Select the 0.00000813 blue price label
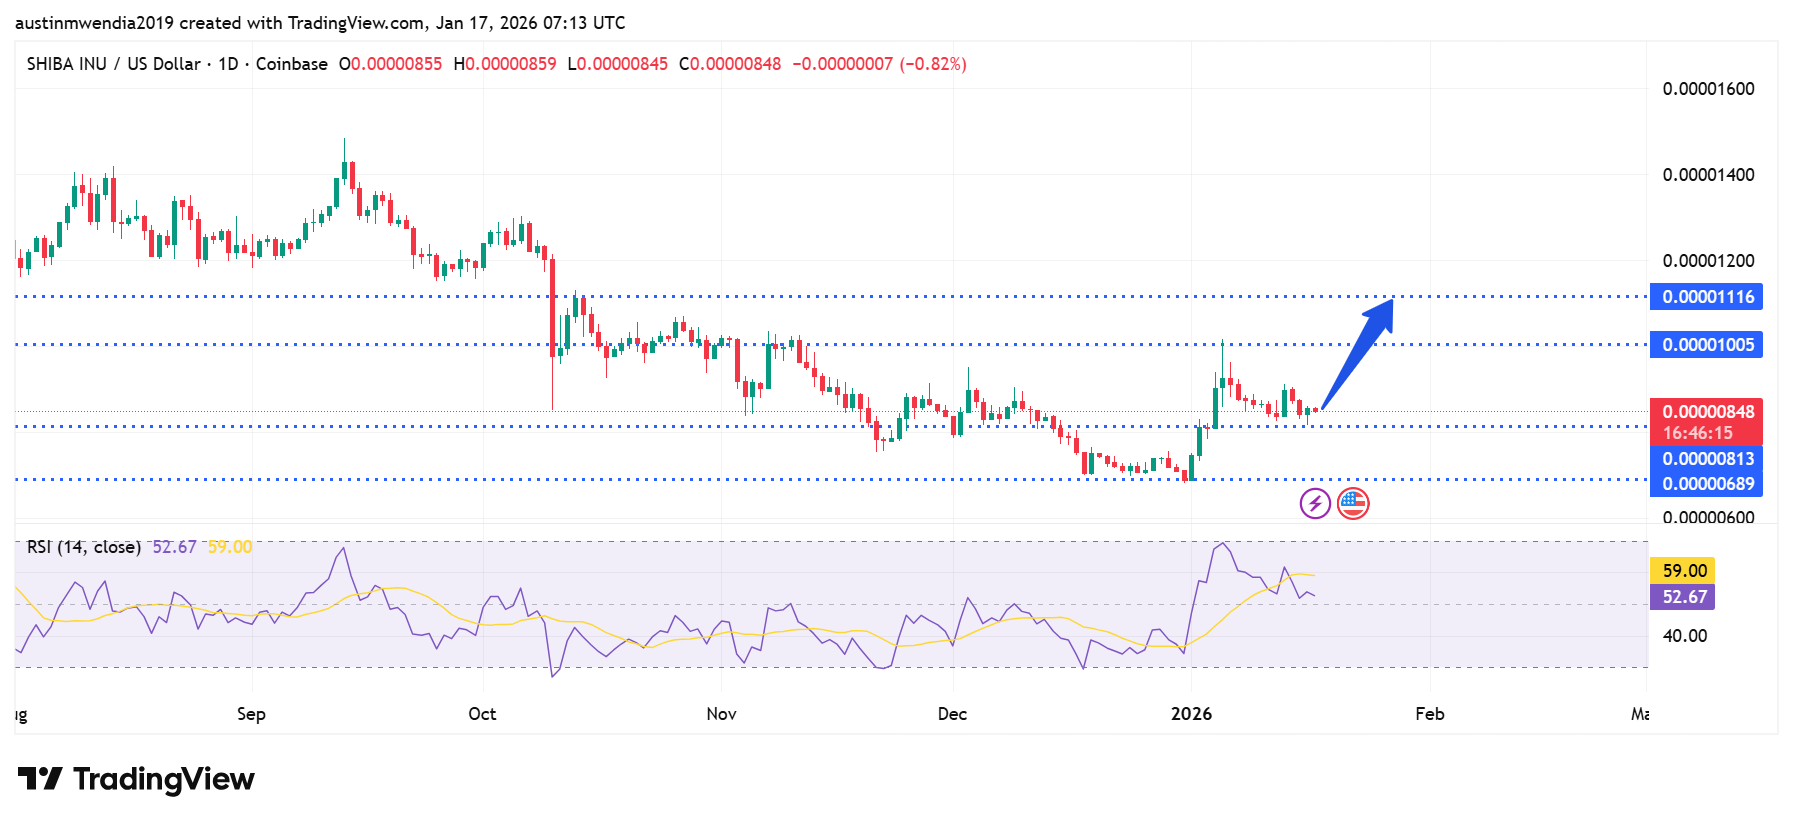 point(1706,459)
